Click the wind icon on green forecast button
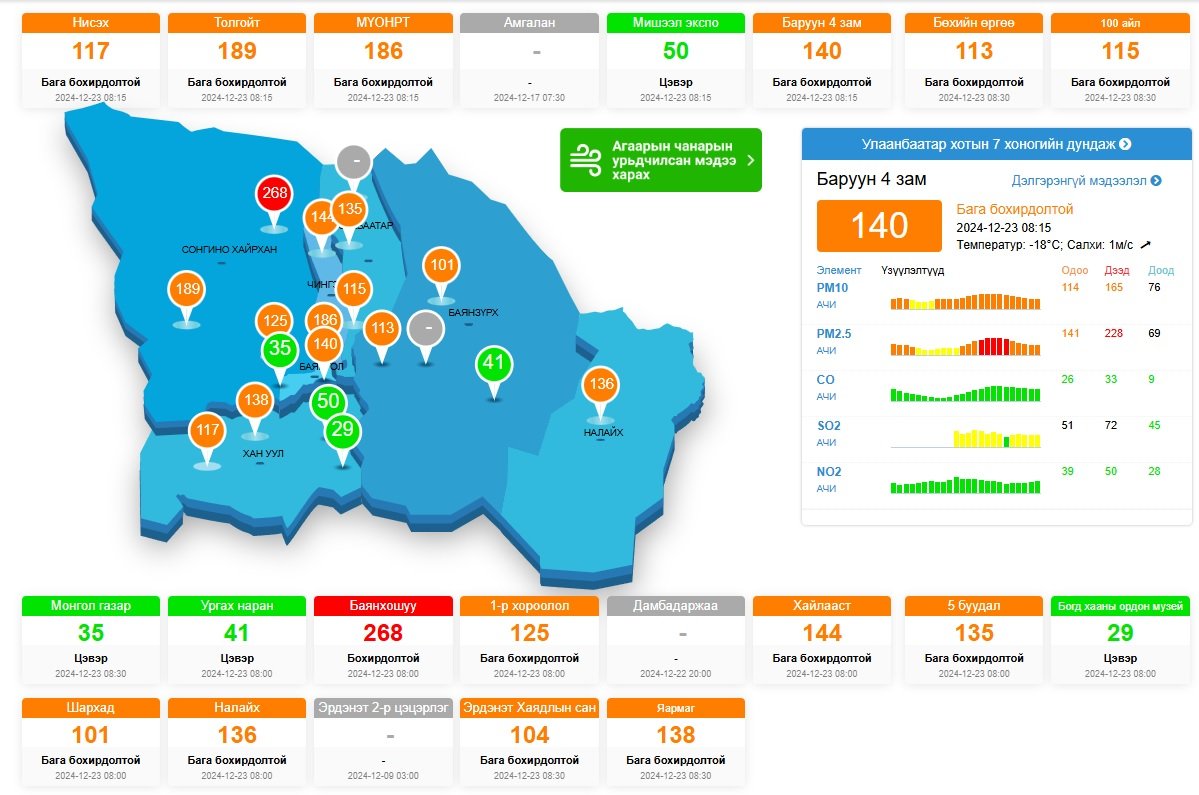 tap(585, 160)
